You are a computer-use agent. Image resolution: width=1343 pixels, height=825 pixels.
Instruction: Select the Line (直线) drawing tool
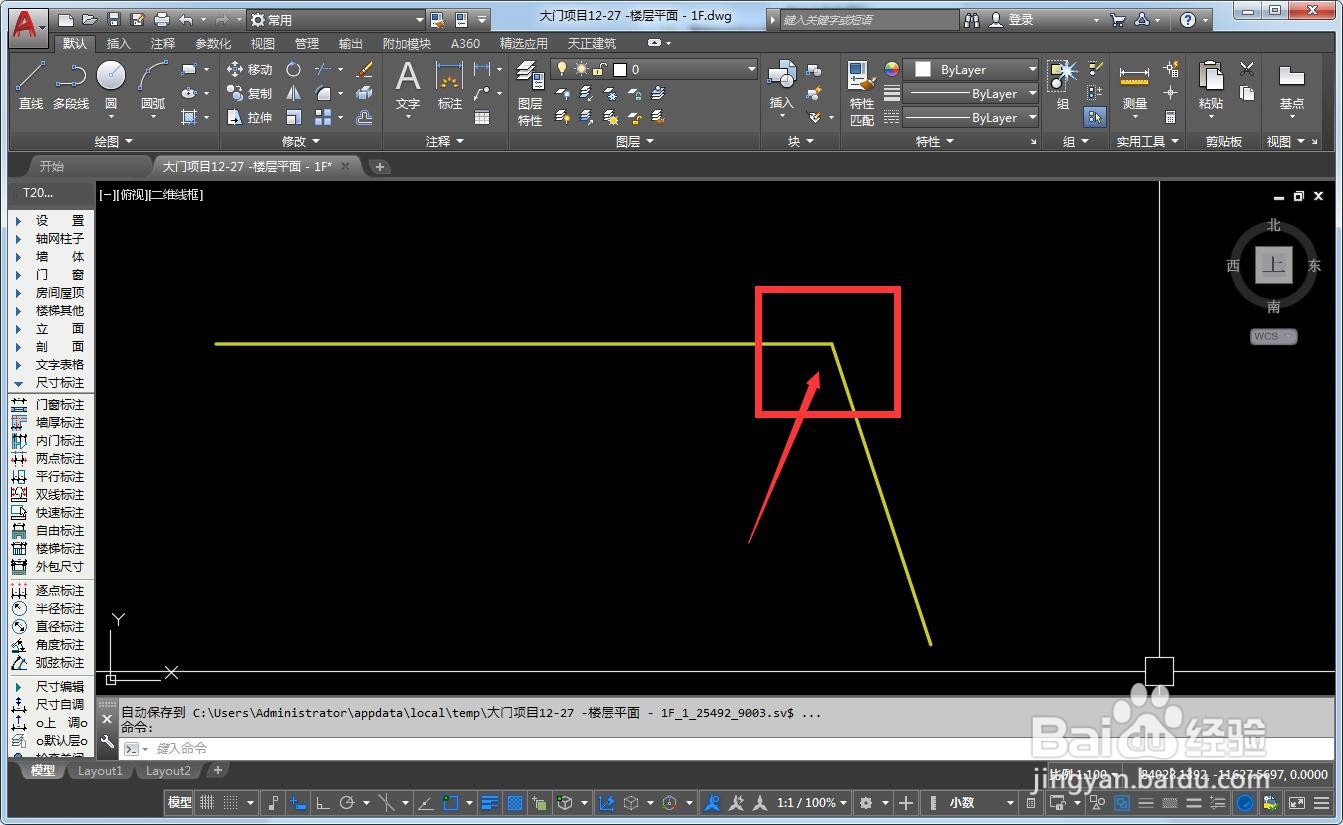(30, 85)
